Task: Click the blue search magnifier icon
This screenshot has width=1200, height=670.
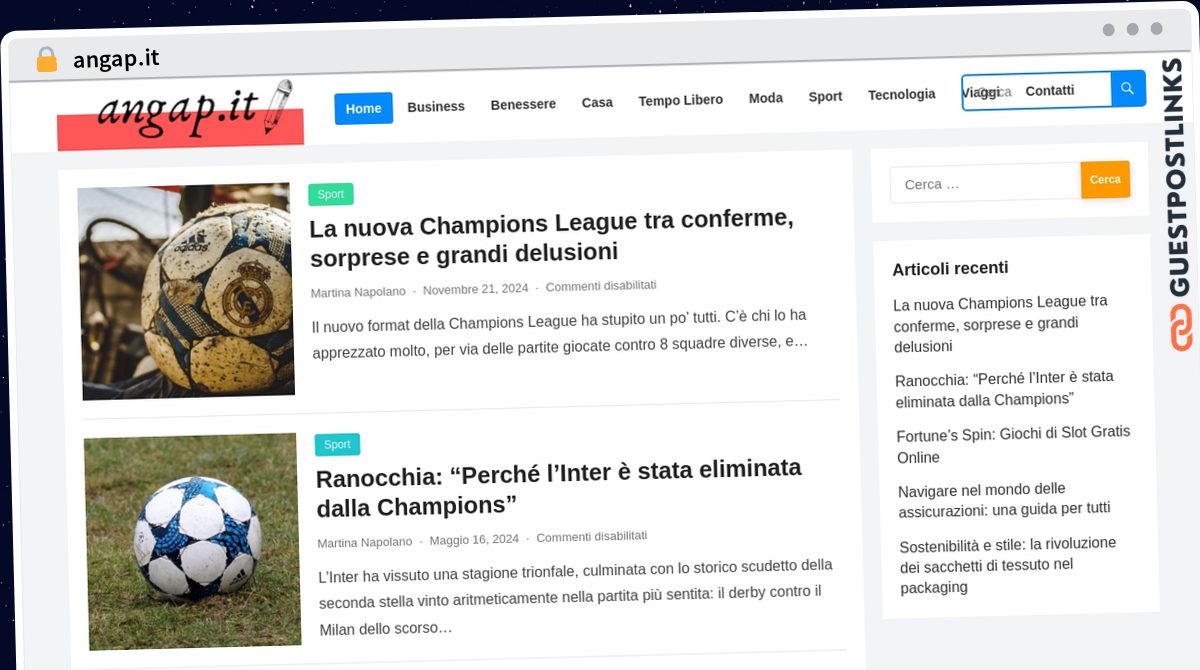Action: (x=1128, y=89)
